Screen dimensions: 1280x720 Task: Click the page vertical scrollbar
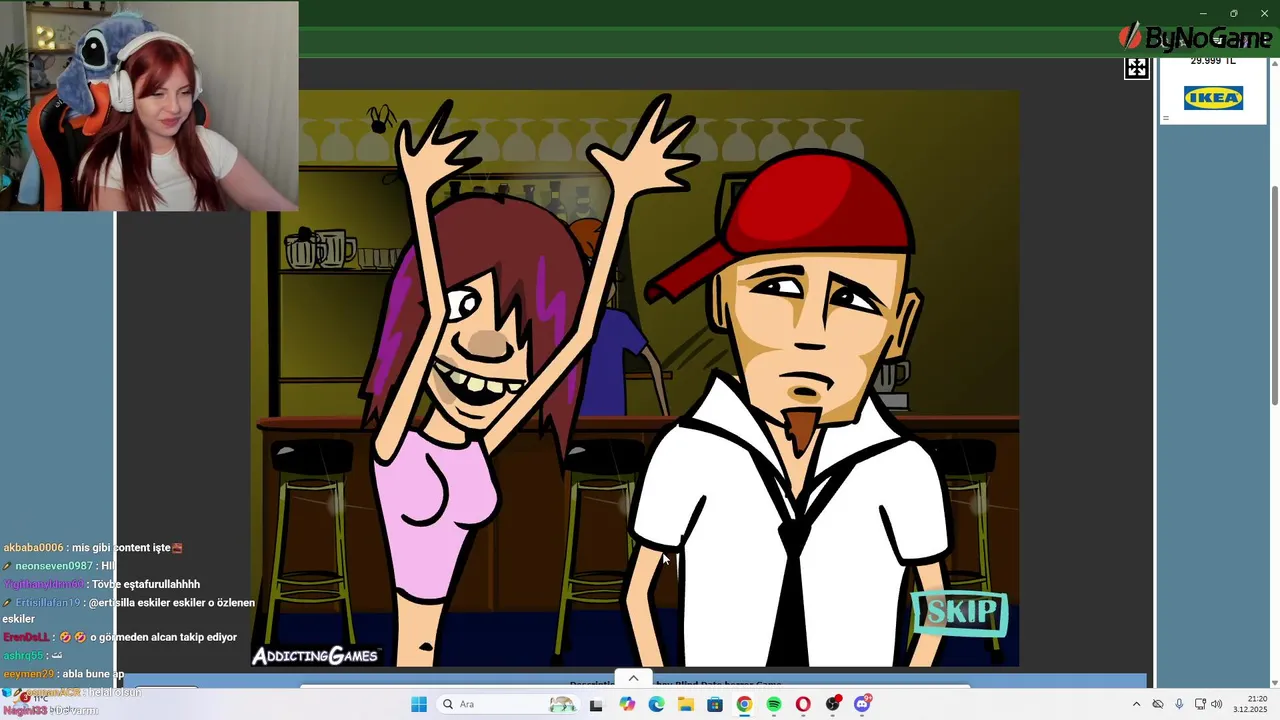(x=1274, y=296)
